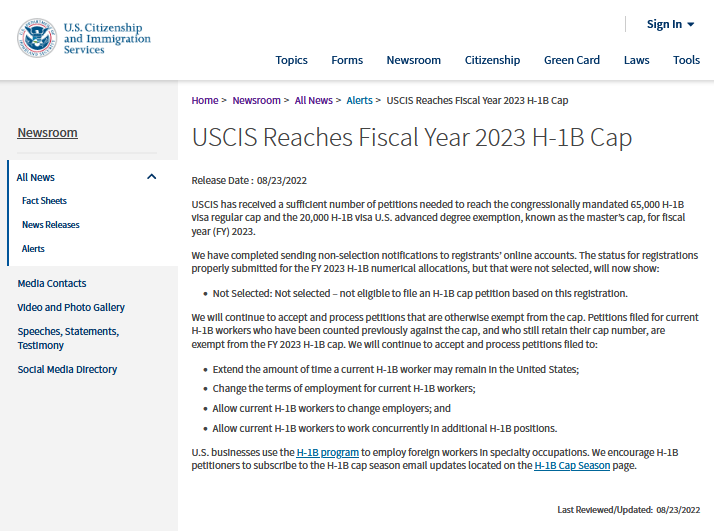Click the 'Extend the amount of time' bullet
Screen dimensions: 714x531
[396, 369]
